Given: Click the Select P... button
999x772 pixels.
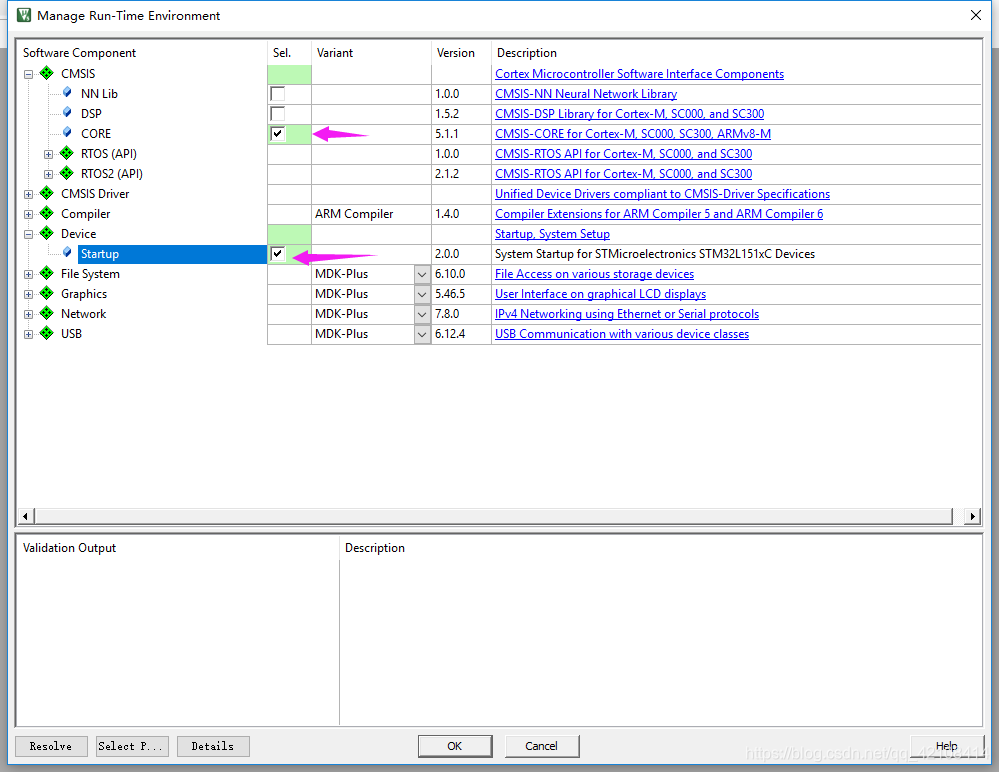Looking at the screenshot, I should coord(133,746).
